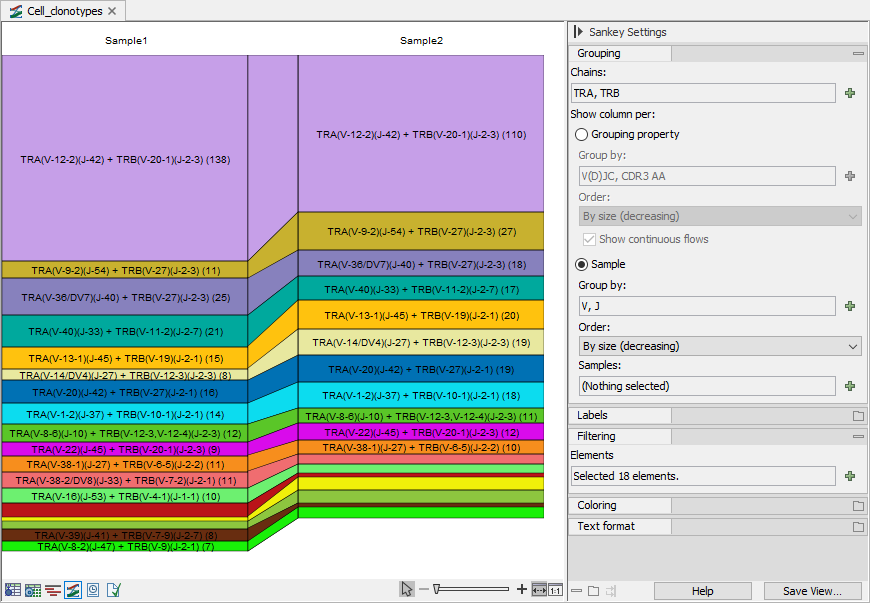870x603 pixels.
Task: Reset zoom with the 1:1 icon
Action: click(555, 590)
